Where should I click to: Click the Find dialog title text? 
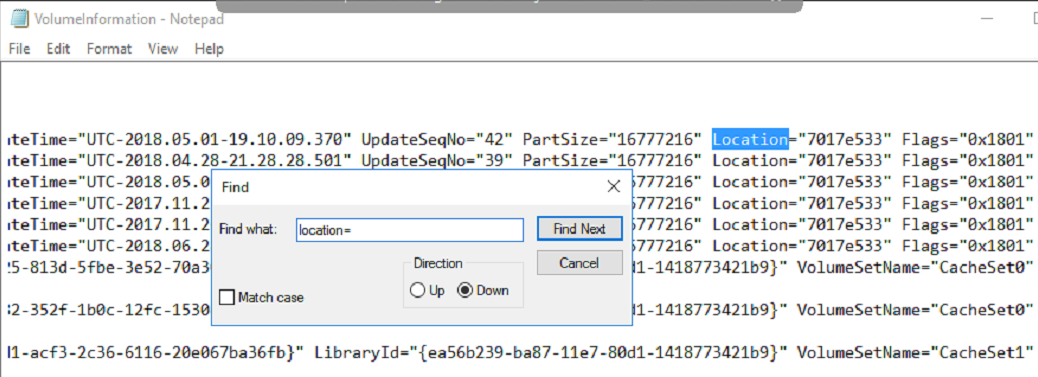tap(235, 188)
